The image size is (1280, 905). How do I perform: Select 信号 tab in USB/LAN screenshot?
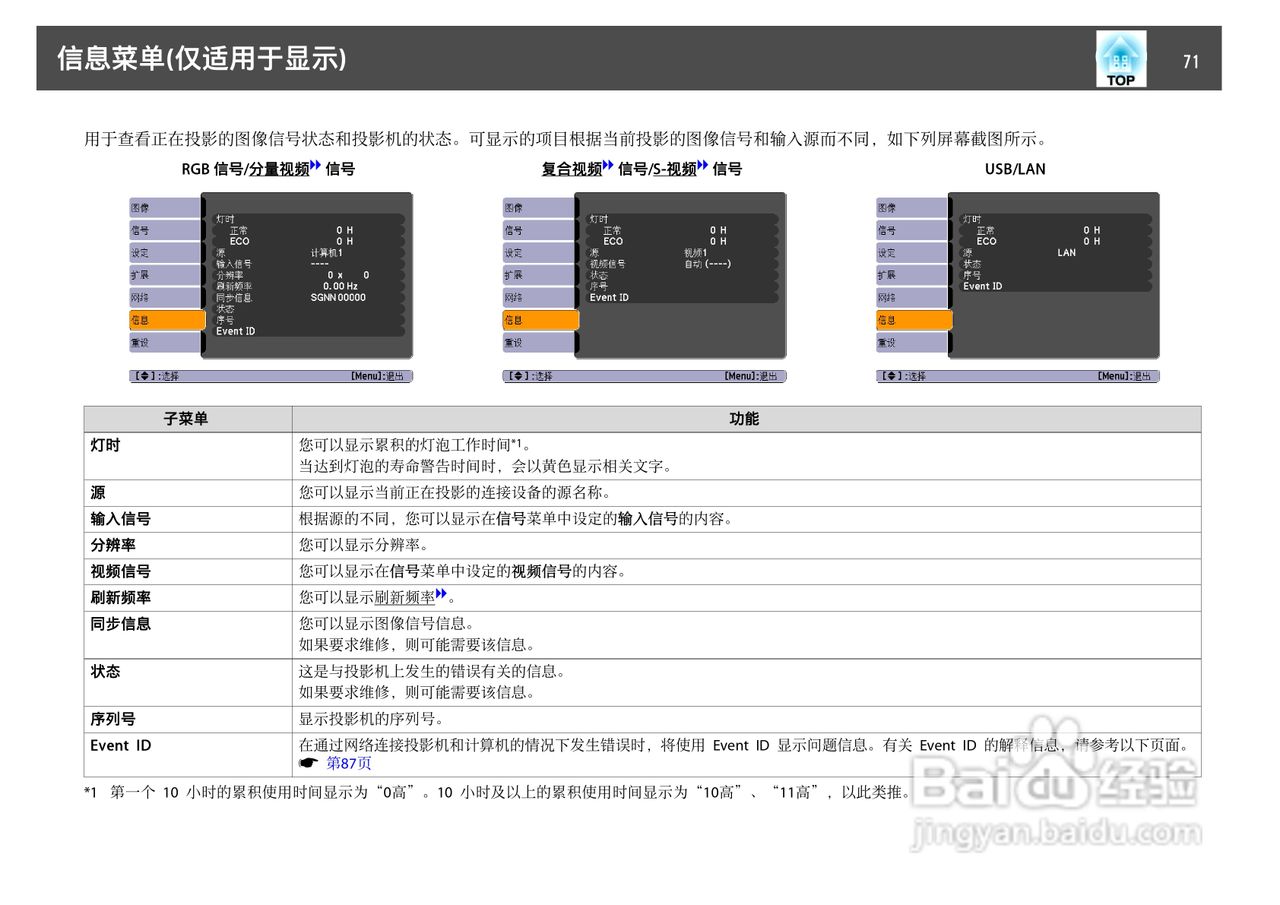[914, 230]
